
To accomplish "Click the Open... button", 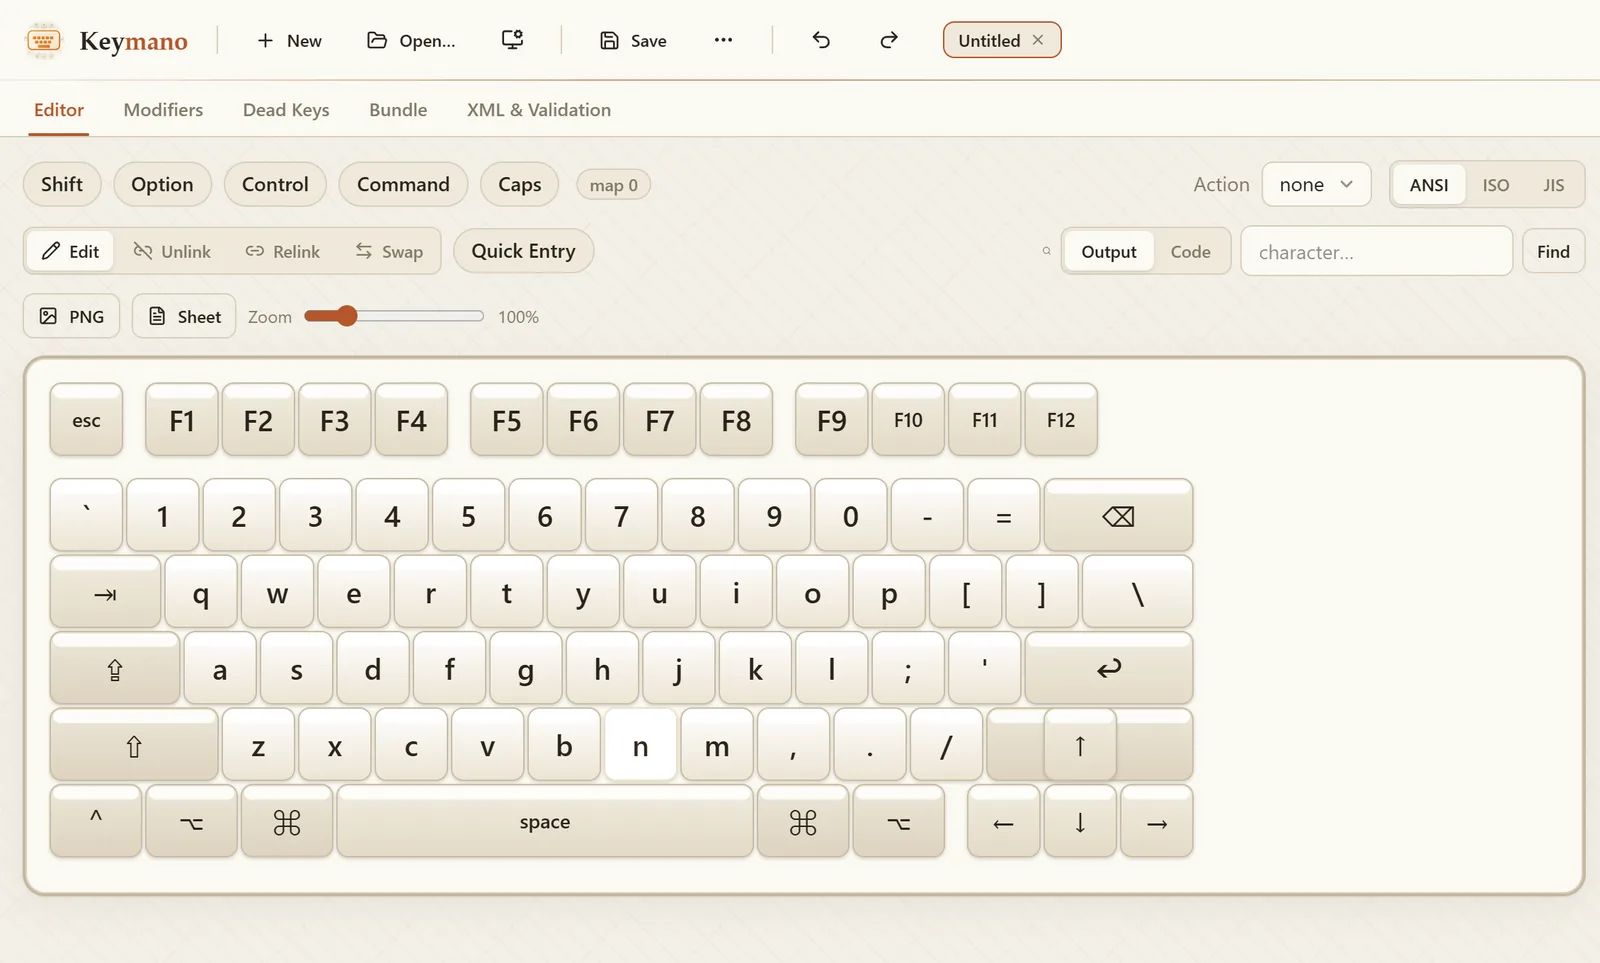I will (x=411, y=40).
